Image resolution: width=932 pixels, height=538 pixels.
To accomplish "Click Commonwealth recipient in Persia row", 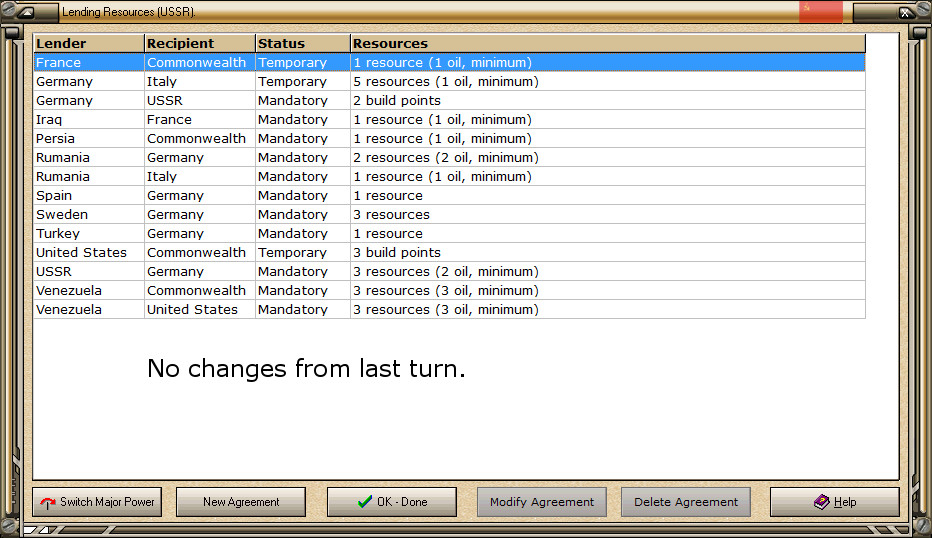I will 200,139.
